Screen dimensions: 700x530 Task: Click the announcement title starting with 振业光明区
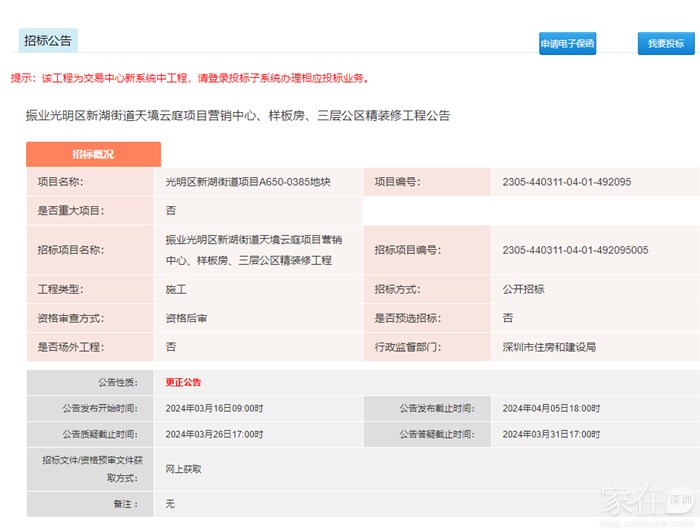(x=237, y=116)
